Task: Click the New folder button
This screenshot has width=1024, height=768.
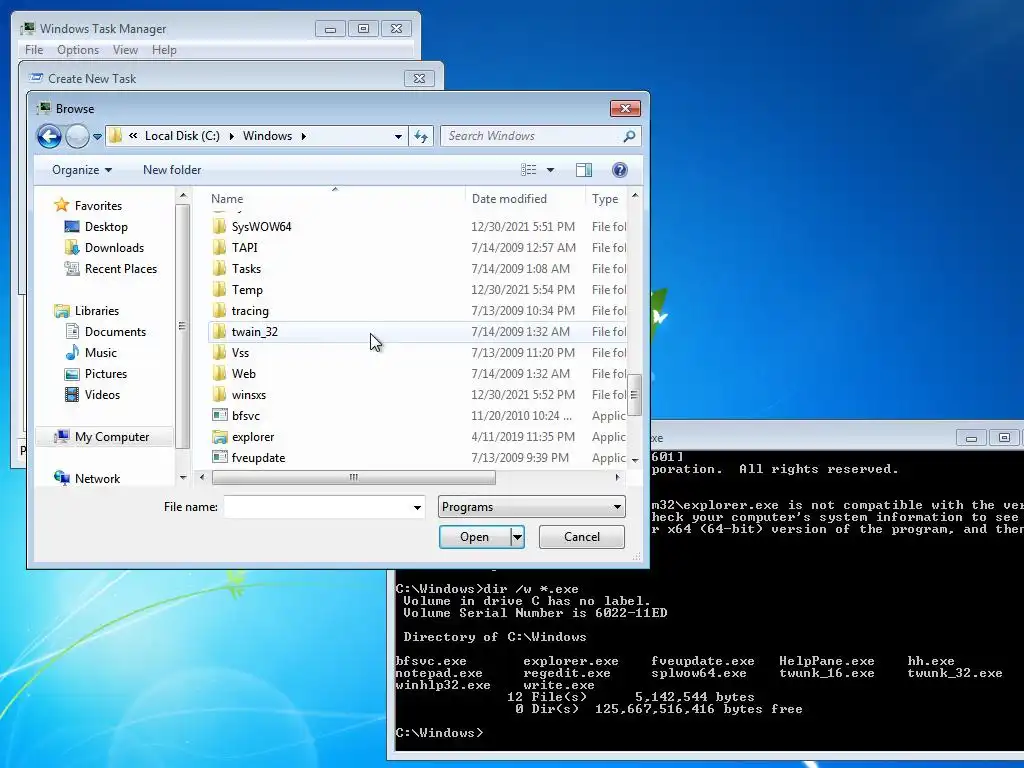Action: click(172, 170)
